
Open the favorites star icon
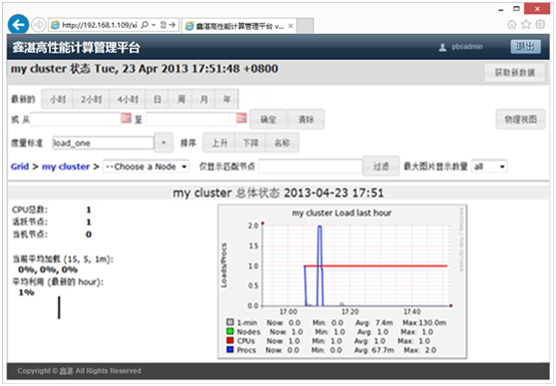pyautogui.click(x=526, y=24)
